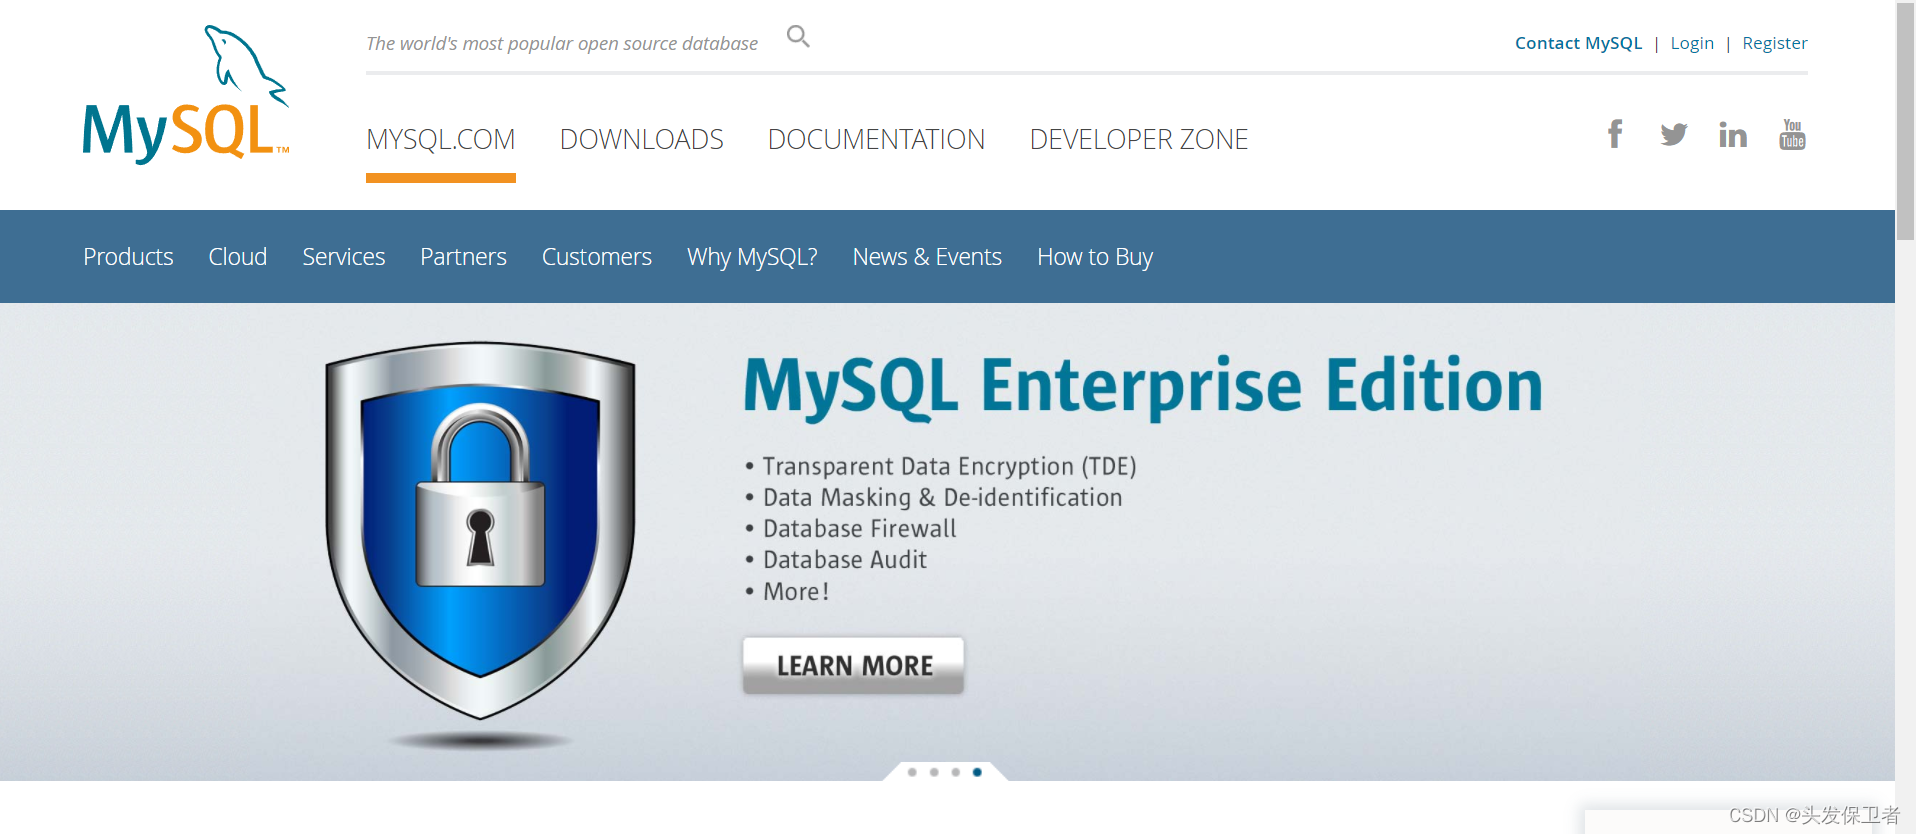Switch to the DOWNLOADS tab
Image resolution: width=1916 pixels, height=834 pixels.
[642, 140]
